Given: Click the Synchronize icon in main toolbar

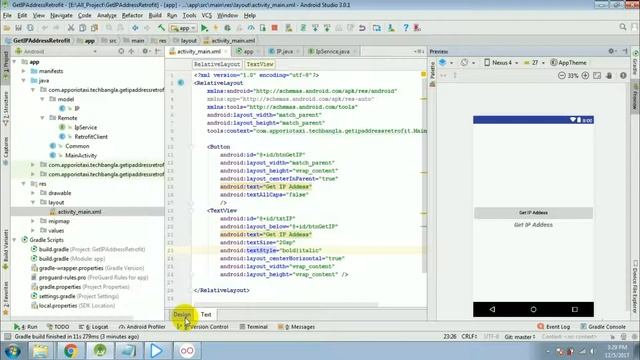Looking at the screenshot, I should coord(30,28).
